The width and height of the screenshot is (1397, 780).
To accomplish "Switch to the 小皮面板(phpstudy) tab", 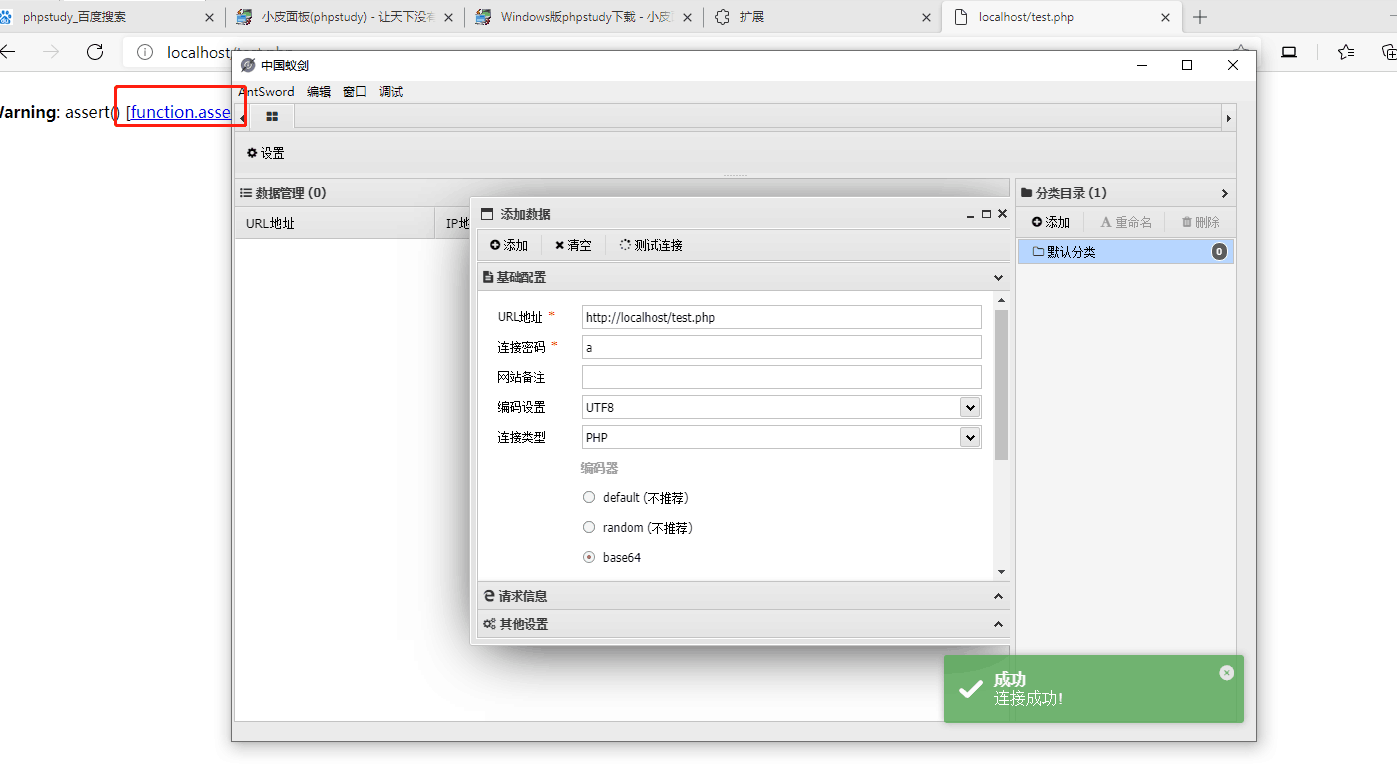I will tap(344, 17).
